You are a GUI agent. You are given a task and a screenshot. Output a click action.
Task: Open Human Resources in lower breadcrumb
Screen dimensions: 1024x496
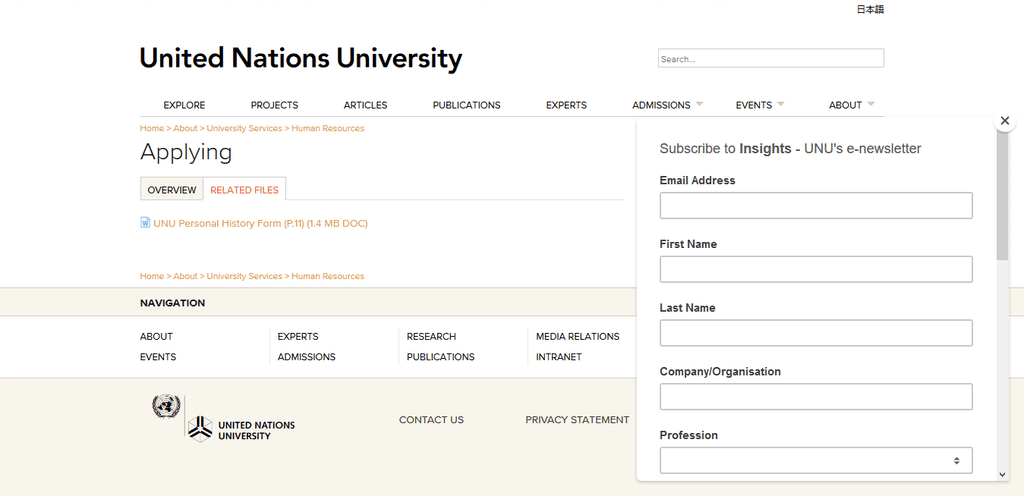tap(328, 276)
